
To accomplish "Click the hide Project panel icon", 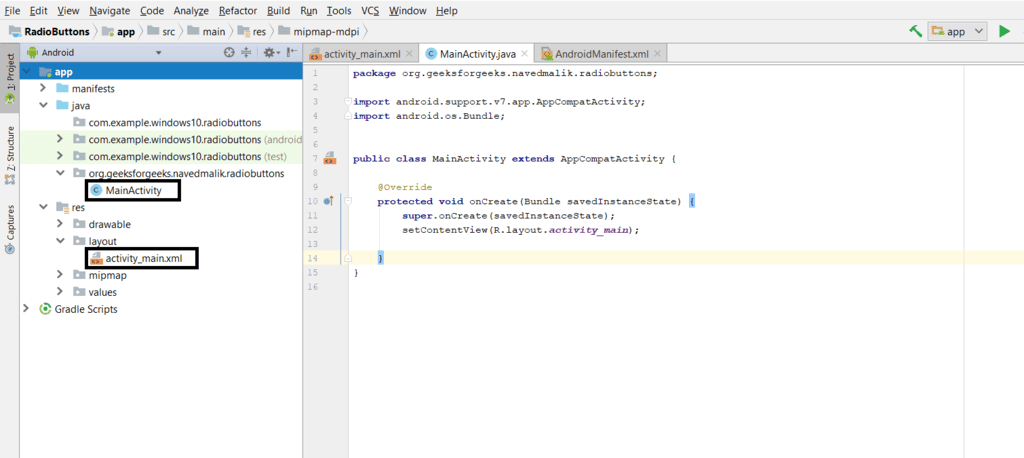I will 290,53.
